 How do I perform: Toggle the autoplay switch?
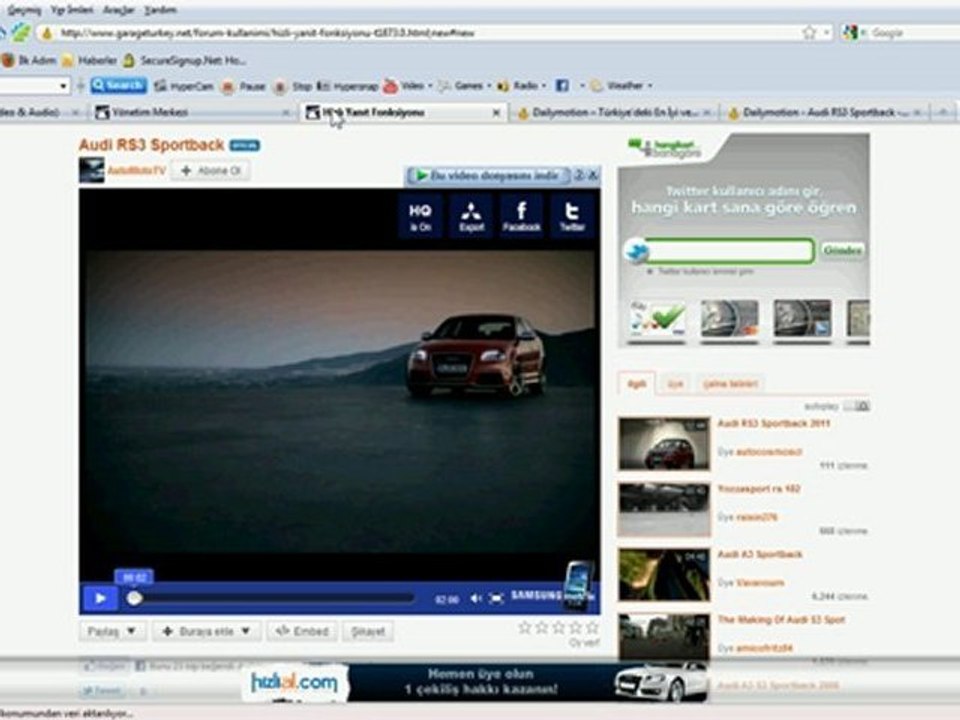(857, 406)
